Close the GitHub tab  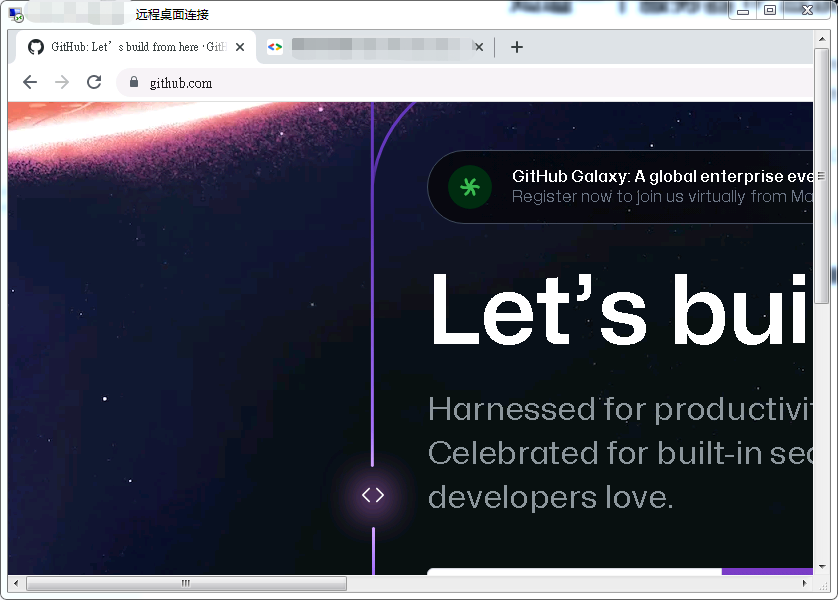pyautogui.click(x=240, y=47)
